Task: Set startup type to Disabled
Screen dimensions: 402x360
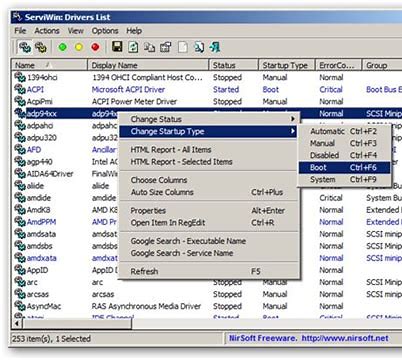Action: [344, 155]
